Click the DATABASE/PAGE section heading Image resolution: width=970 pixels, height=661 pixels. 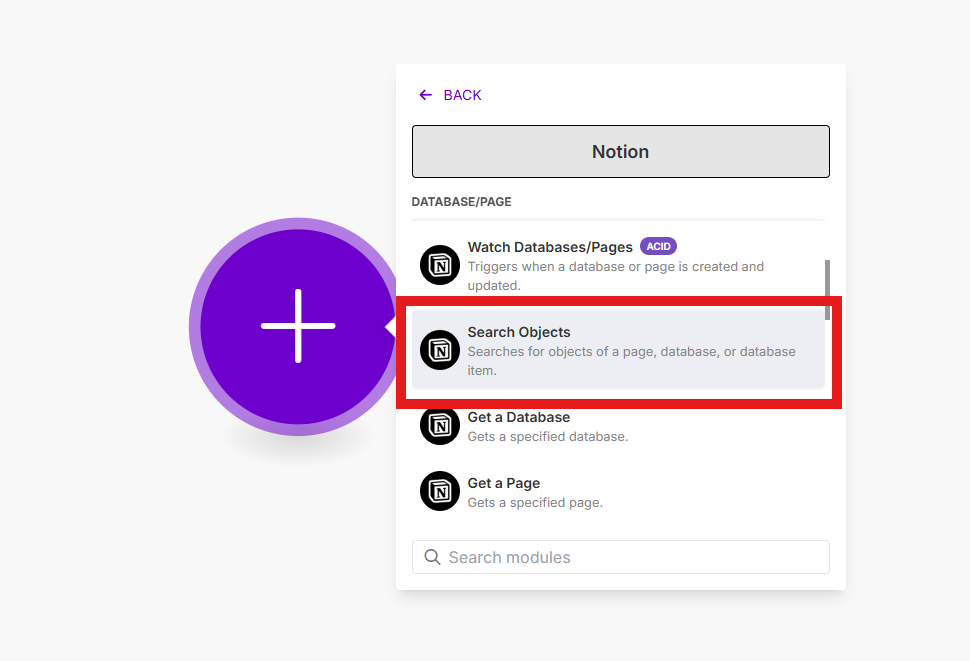click(461, 202)
